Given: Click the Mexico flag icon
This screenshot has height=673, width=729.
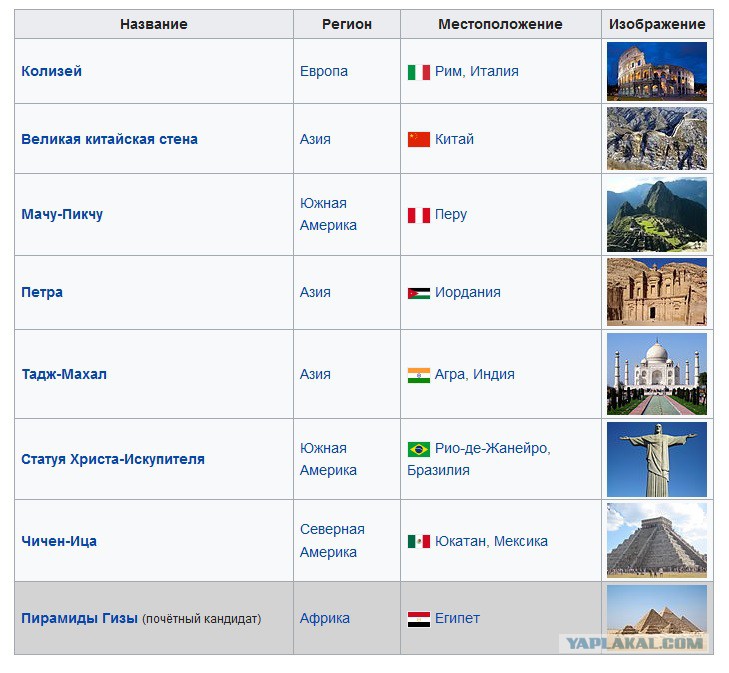Looking at the screenshot, I should (x=418, y=541).
